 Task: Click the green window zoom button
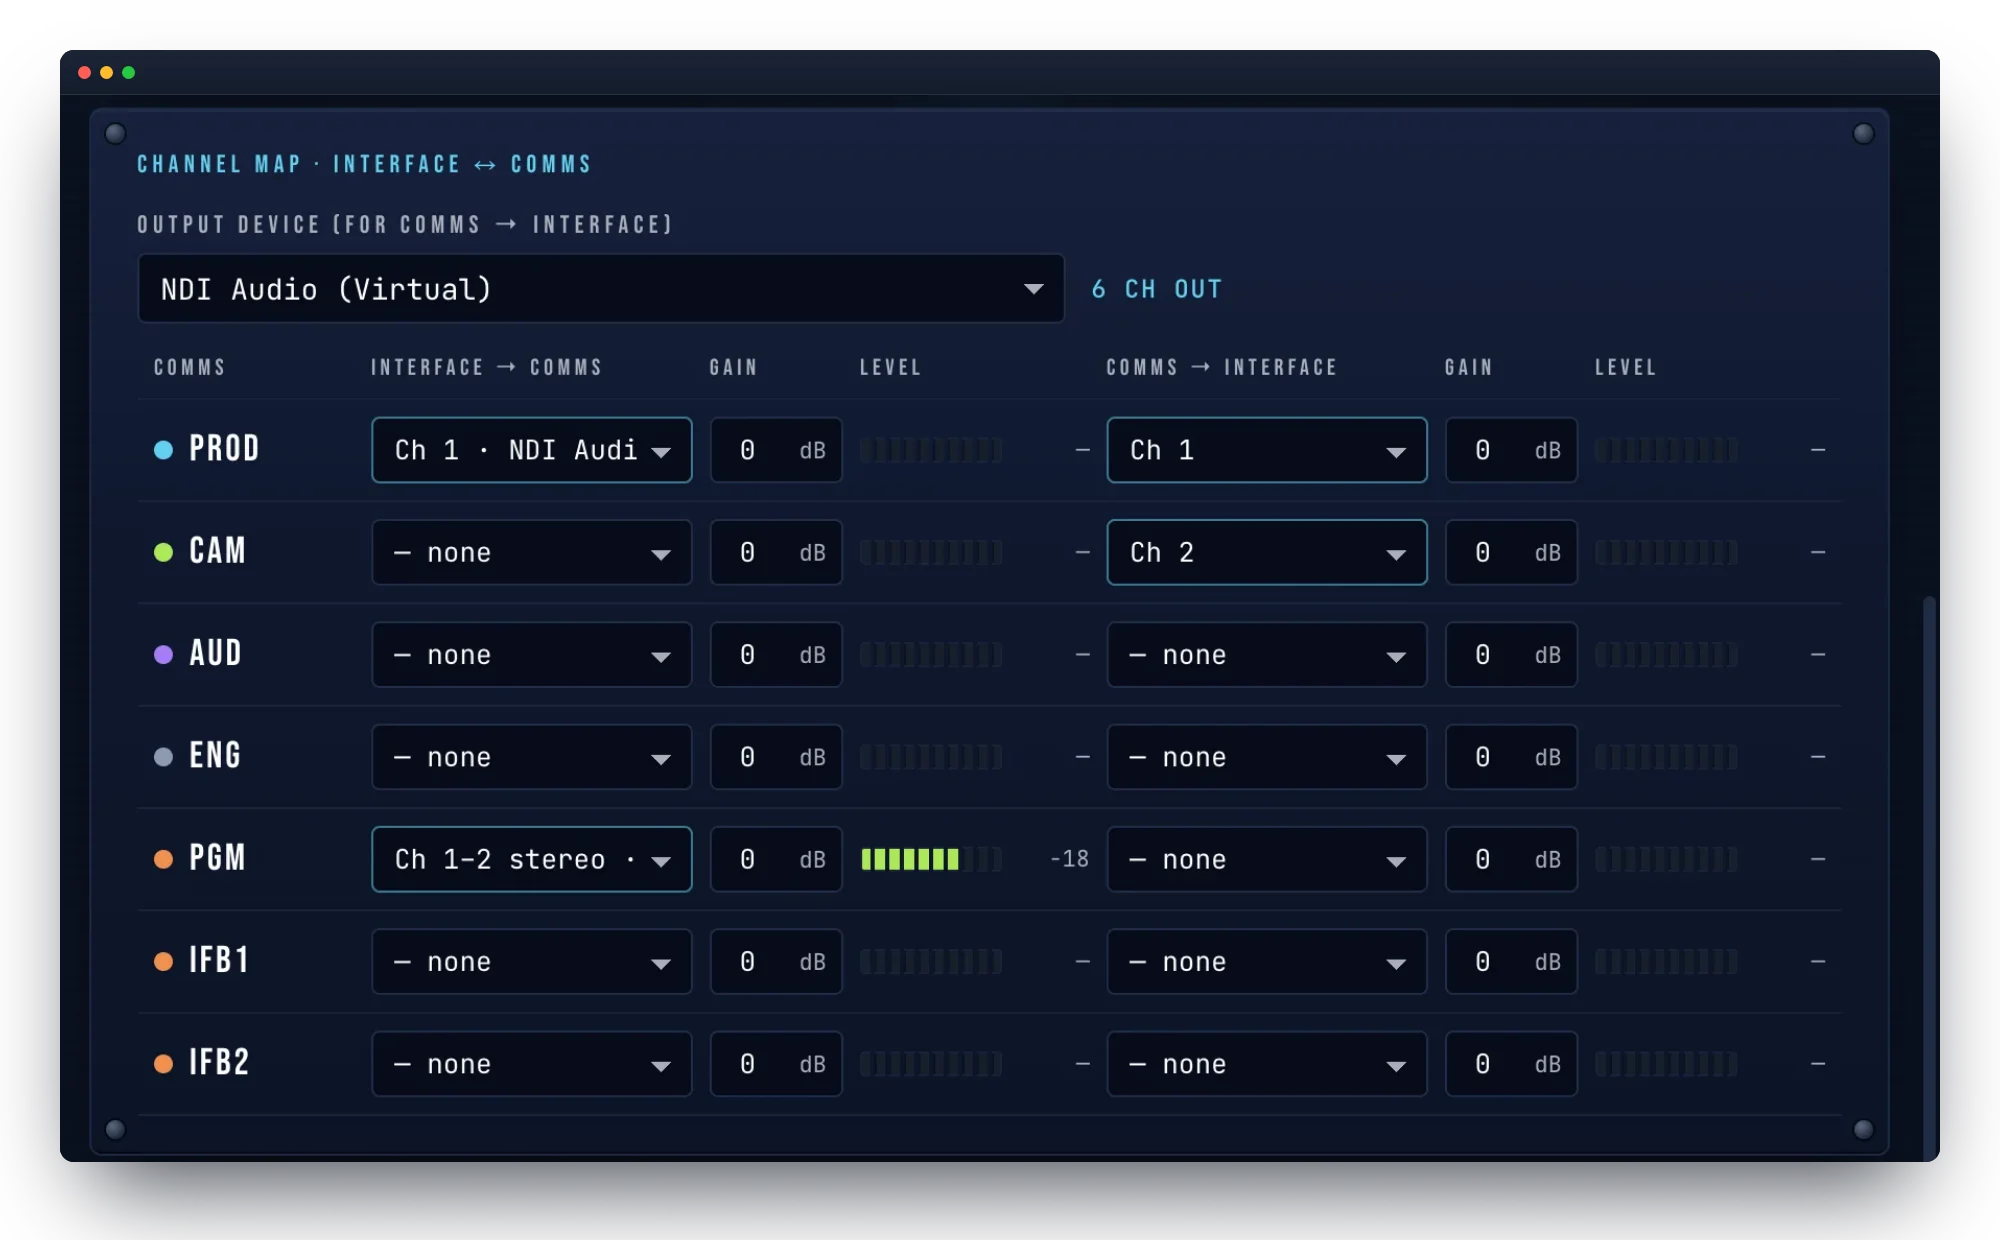(128, 73)
